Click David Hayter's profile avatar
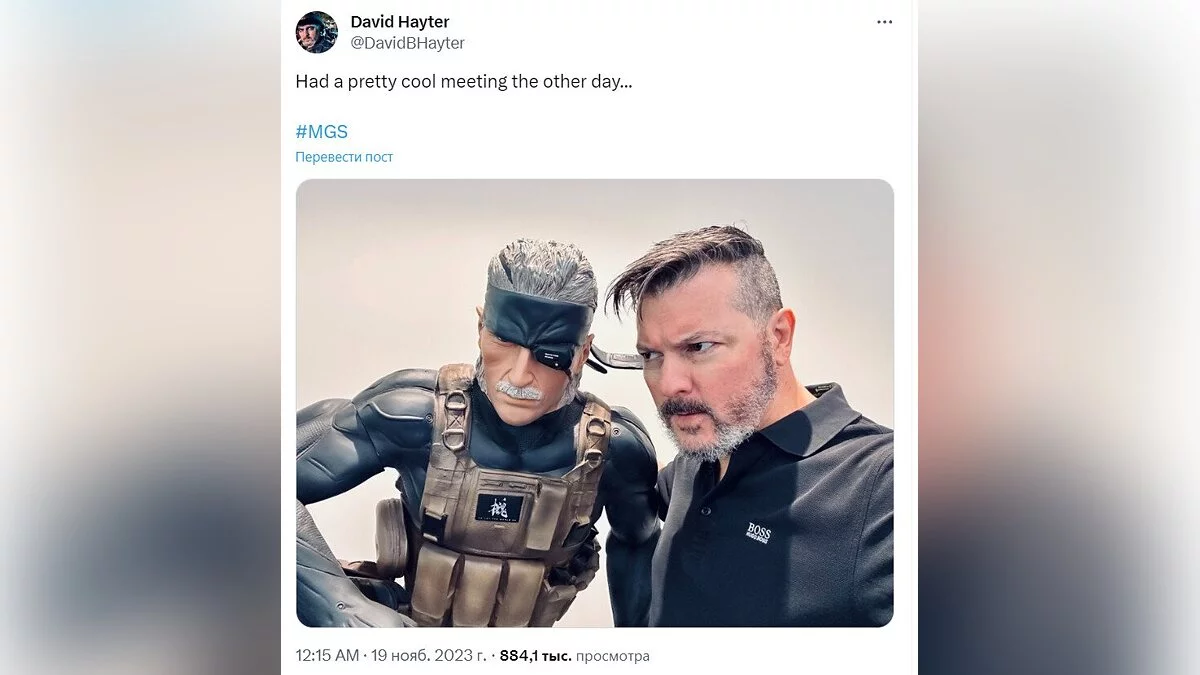This screenshot has width=1200, height=675. [x=316, y=32]
